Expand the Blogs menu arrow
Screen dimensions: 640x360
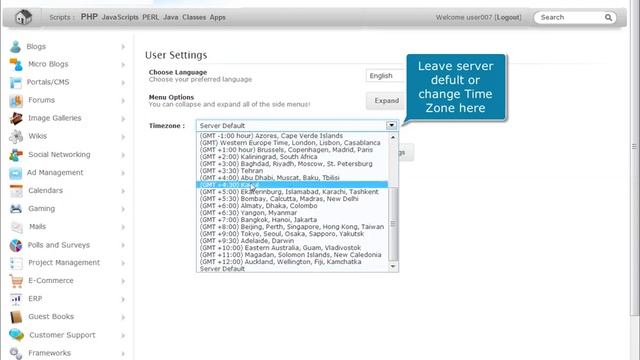click(123, 47)
